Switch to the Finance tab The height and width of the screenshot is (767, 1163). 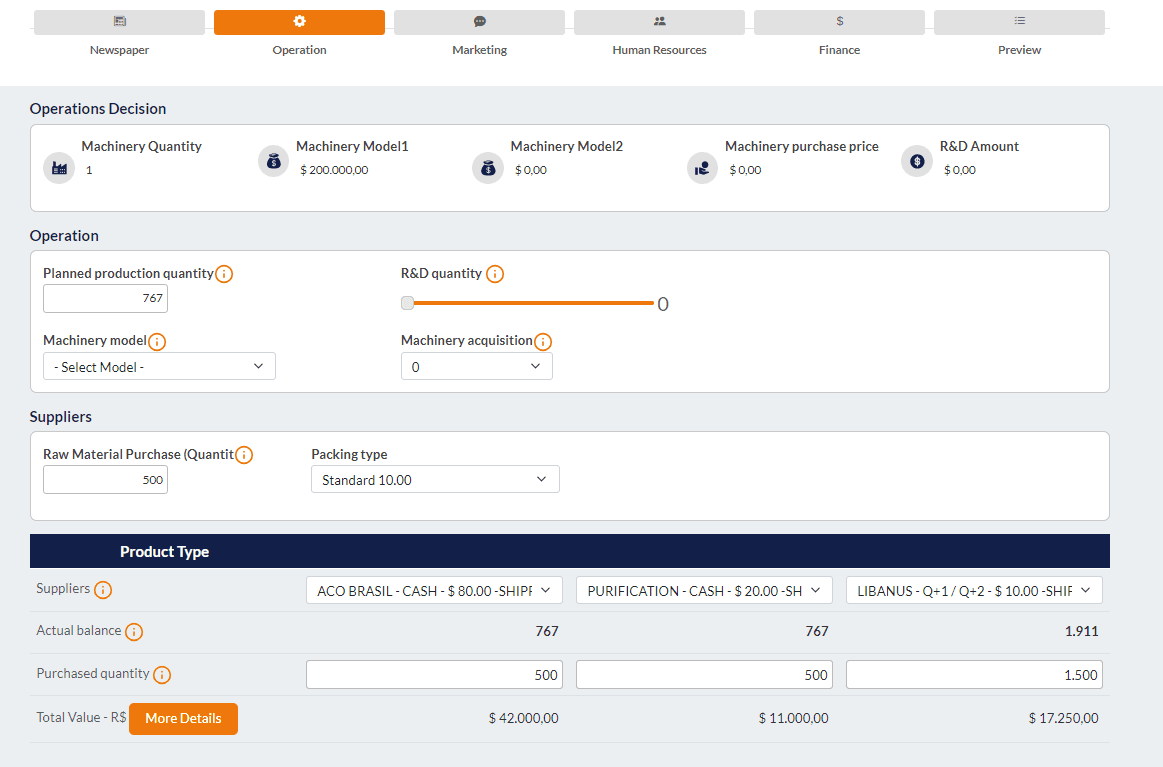(x=839, y=21)
